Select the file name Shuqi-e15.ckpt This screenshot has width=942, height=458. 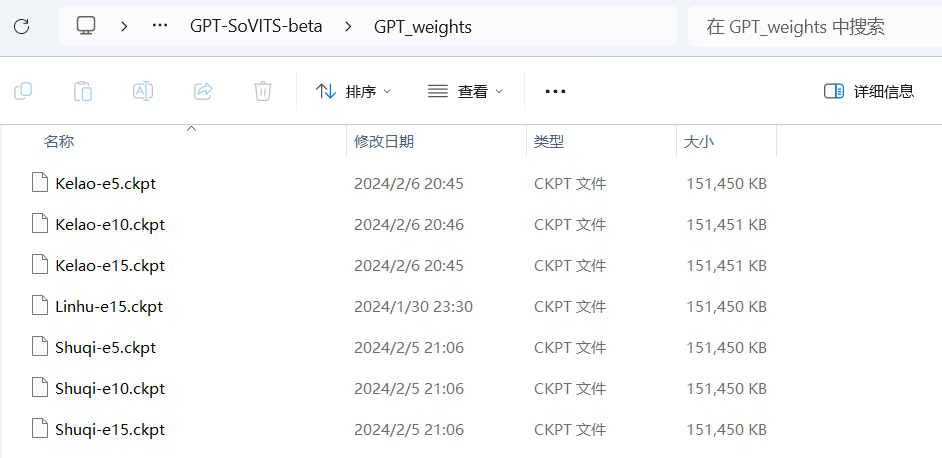tap(110, 430)
